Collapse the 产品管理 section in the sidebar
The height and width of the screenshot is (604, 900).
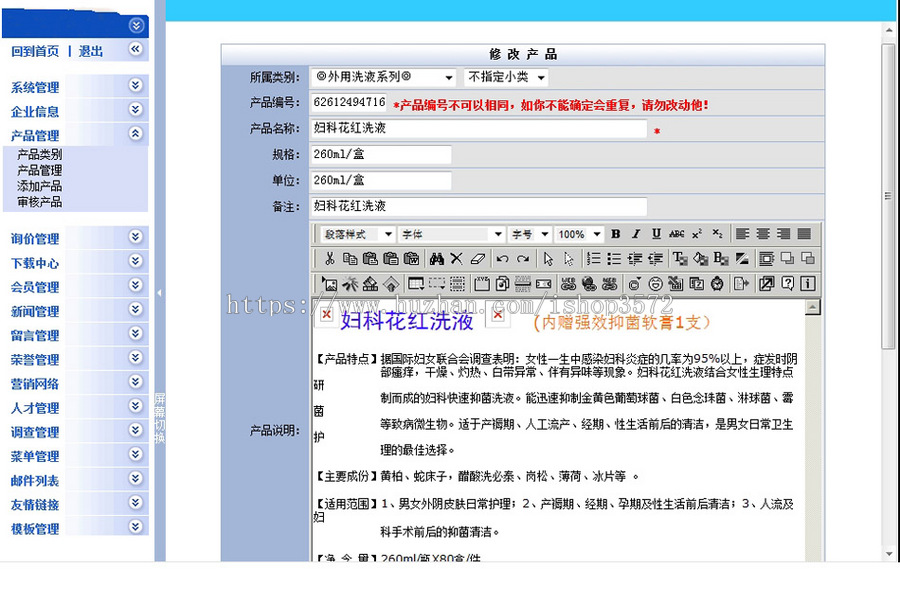[136, 133]
